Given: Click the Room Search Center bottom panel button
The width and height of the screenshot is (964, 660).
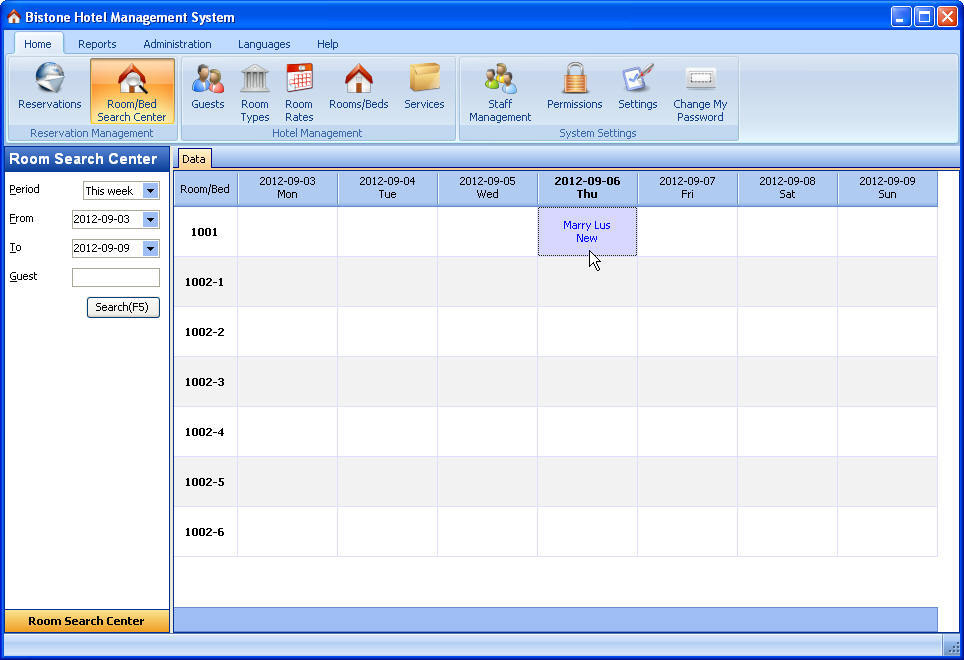Looking at the screenshot, I should [x=86, y=621].
